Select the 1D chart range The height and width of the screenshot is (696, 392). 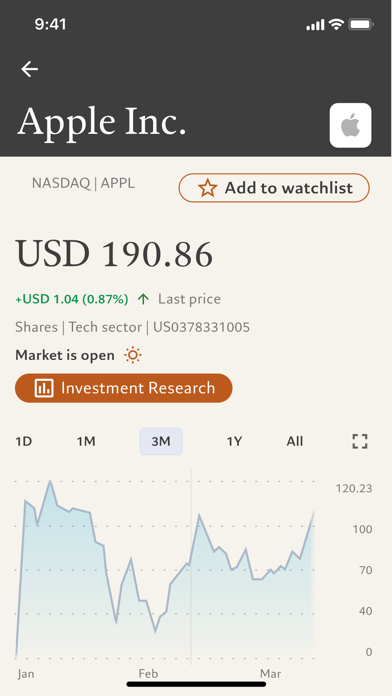[x=24, y=441]
